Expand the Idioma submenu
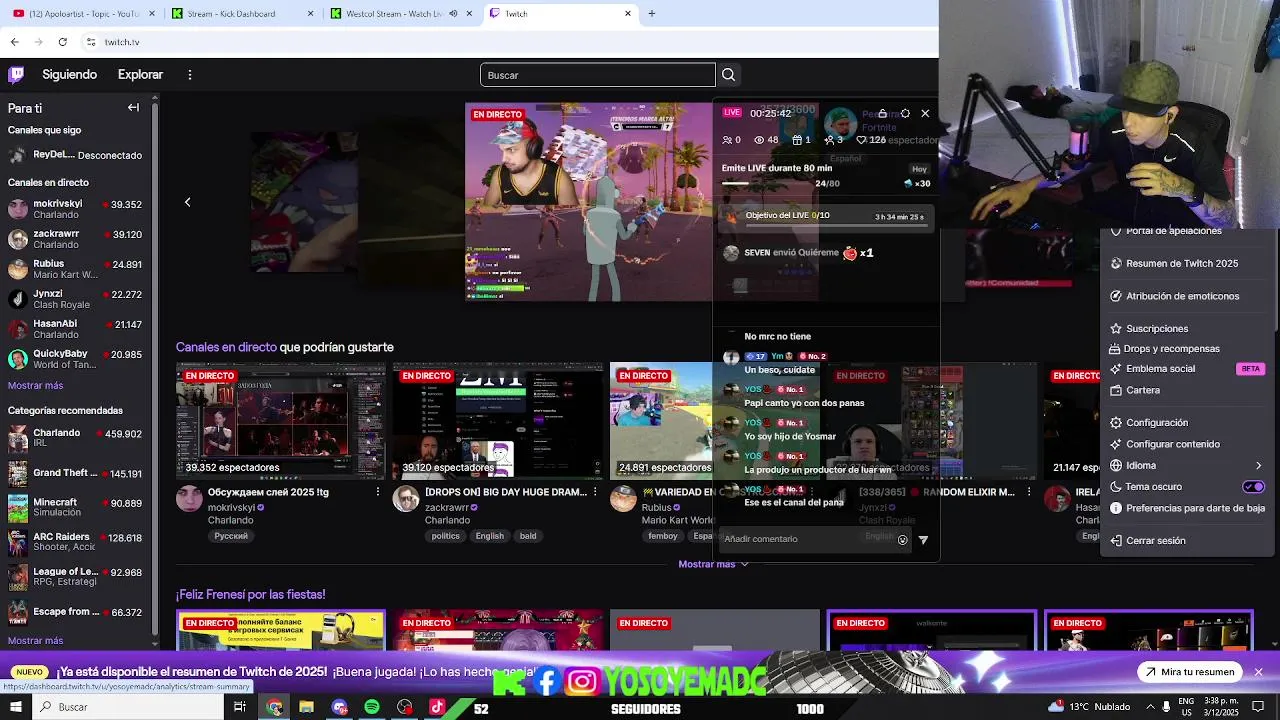Screen dimensions: 1280x720 [x=1186, y=465]
